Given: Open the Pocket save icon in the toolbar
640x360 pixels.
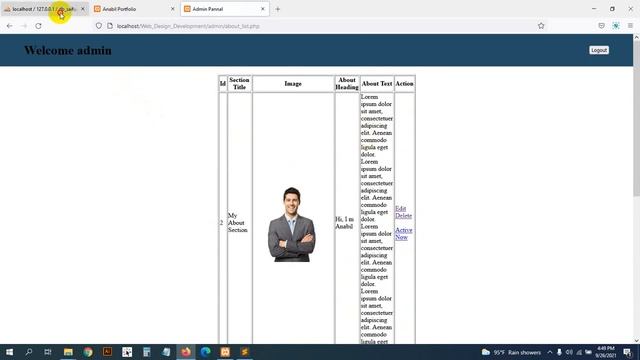Looking at the screenshot, I should pos(601,26).
